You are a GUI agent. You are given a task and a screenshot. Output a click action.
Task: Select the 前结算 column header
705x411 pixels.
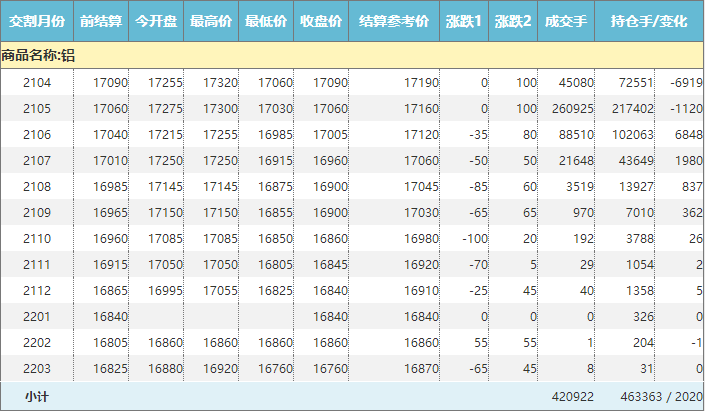tap(102, 21)
